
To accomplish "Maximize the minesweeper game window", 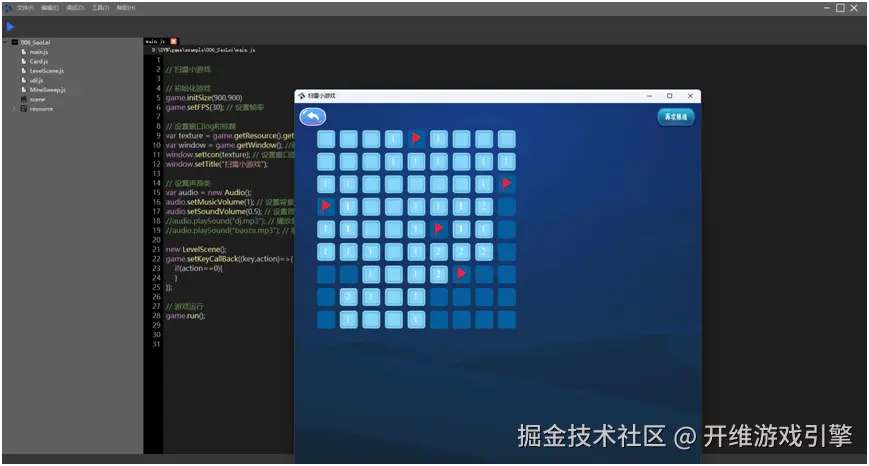I will (x=669, y=96).
